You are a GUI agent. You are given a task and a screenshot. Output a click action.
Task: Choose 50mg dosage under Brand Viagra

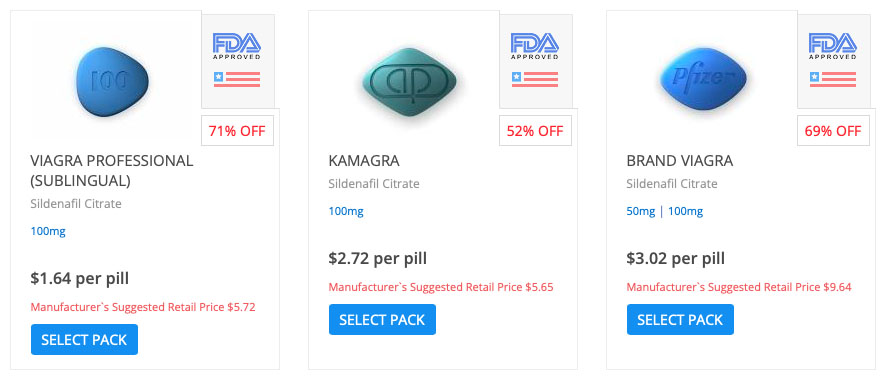pyautogui.click(x=641, y=211)
